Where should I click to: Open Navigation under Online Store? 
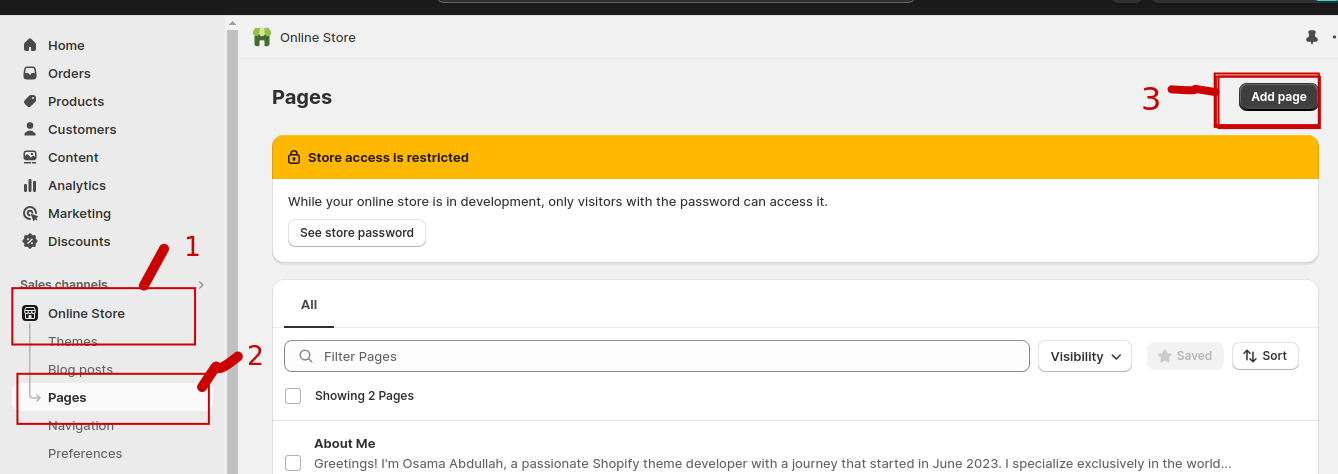click(x=81, y=425)
